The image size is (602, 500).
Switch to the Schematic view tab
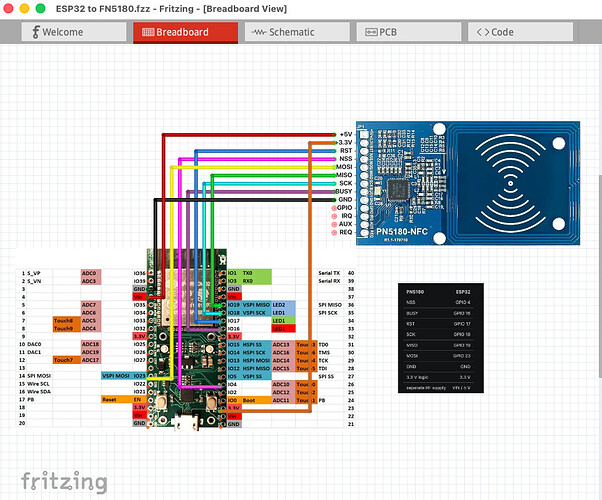tap(297, 32)
